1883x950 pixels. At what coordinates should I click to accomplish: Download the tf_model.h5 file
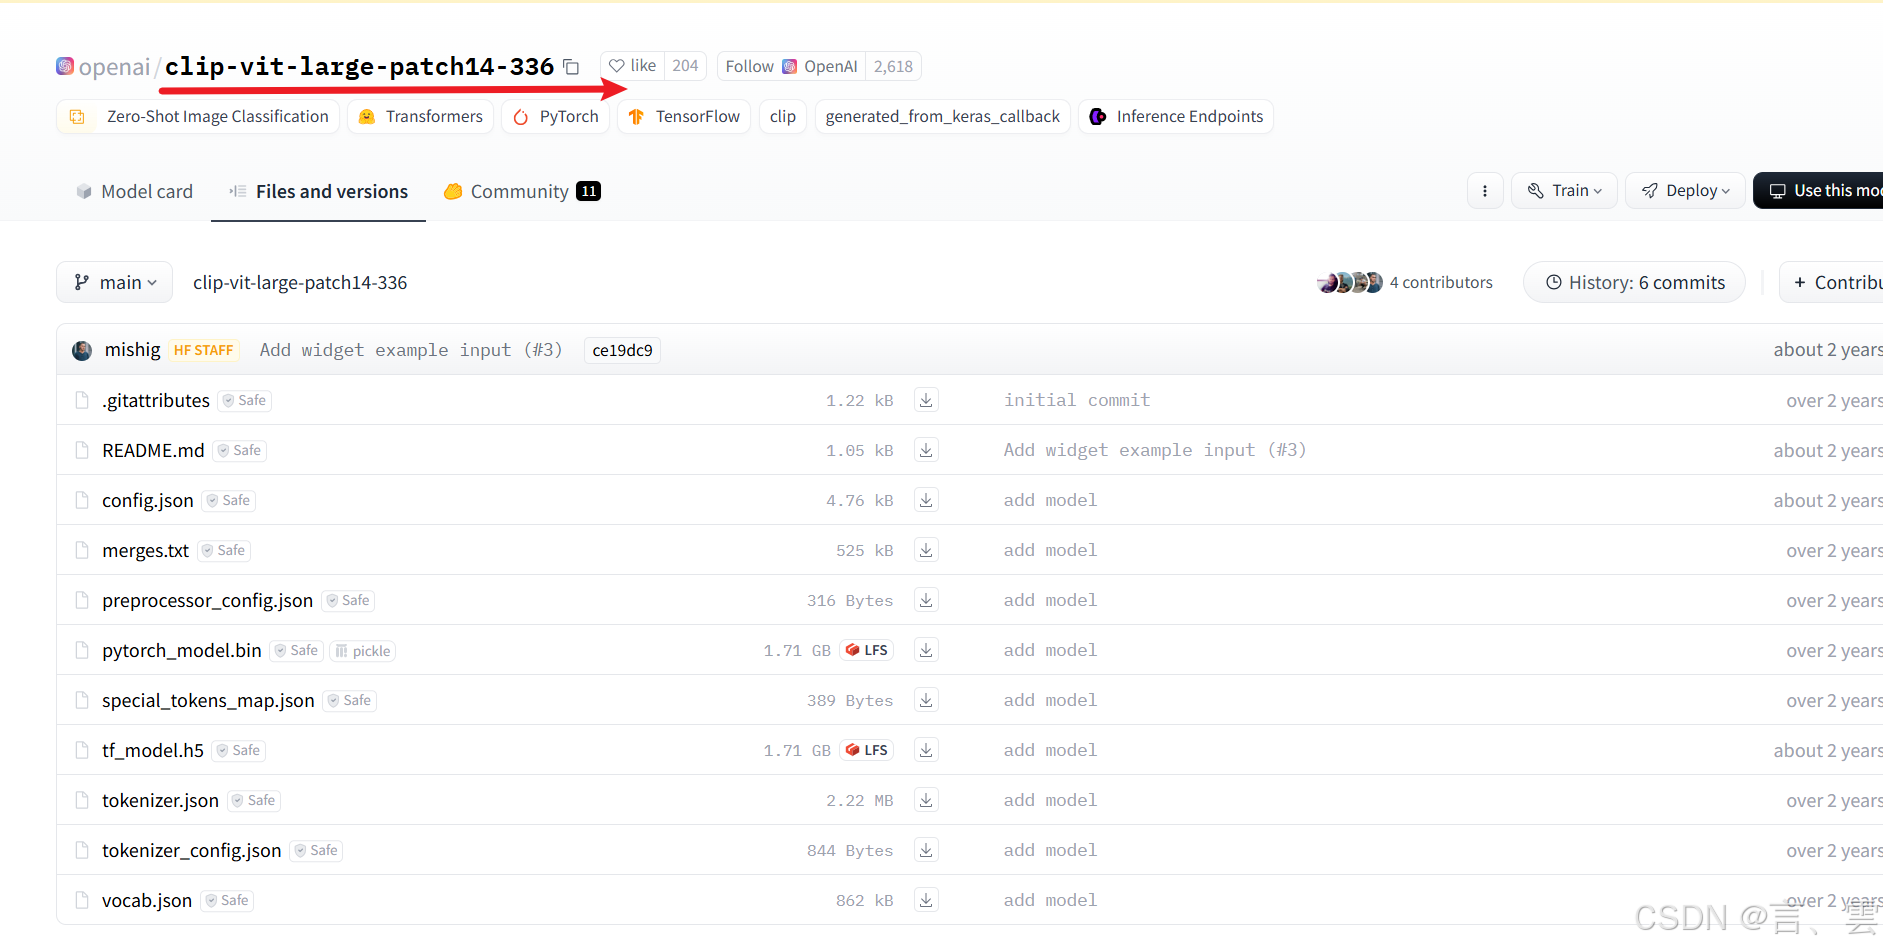pos(926,750)
